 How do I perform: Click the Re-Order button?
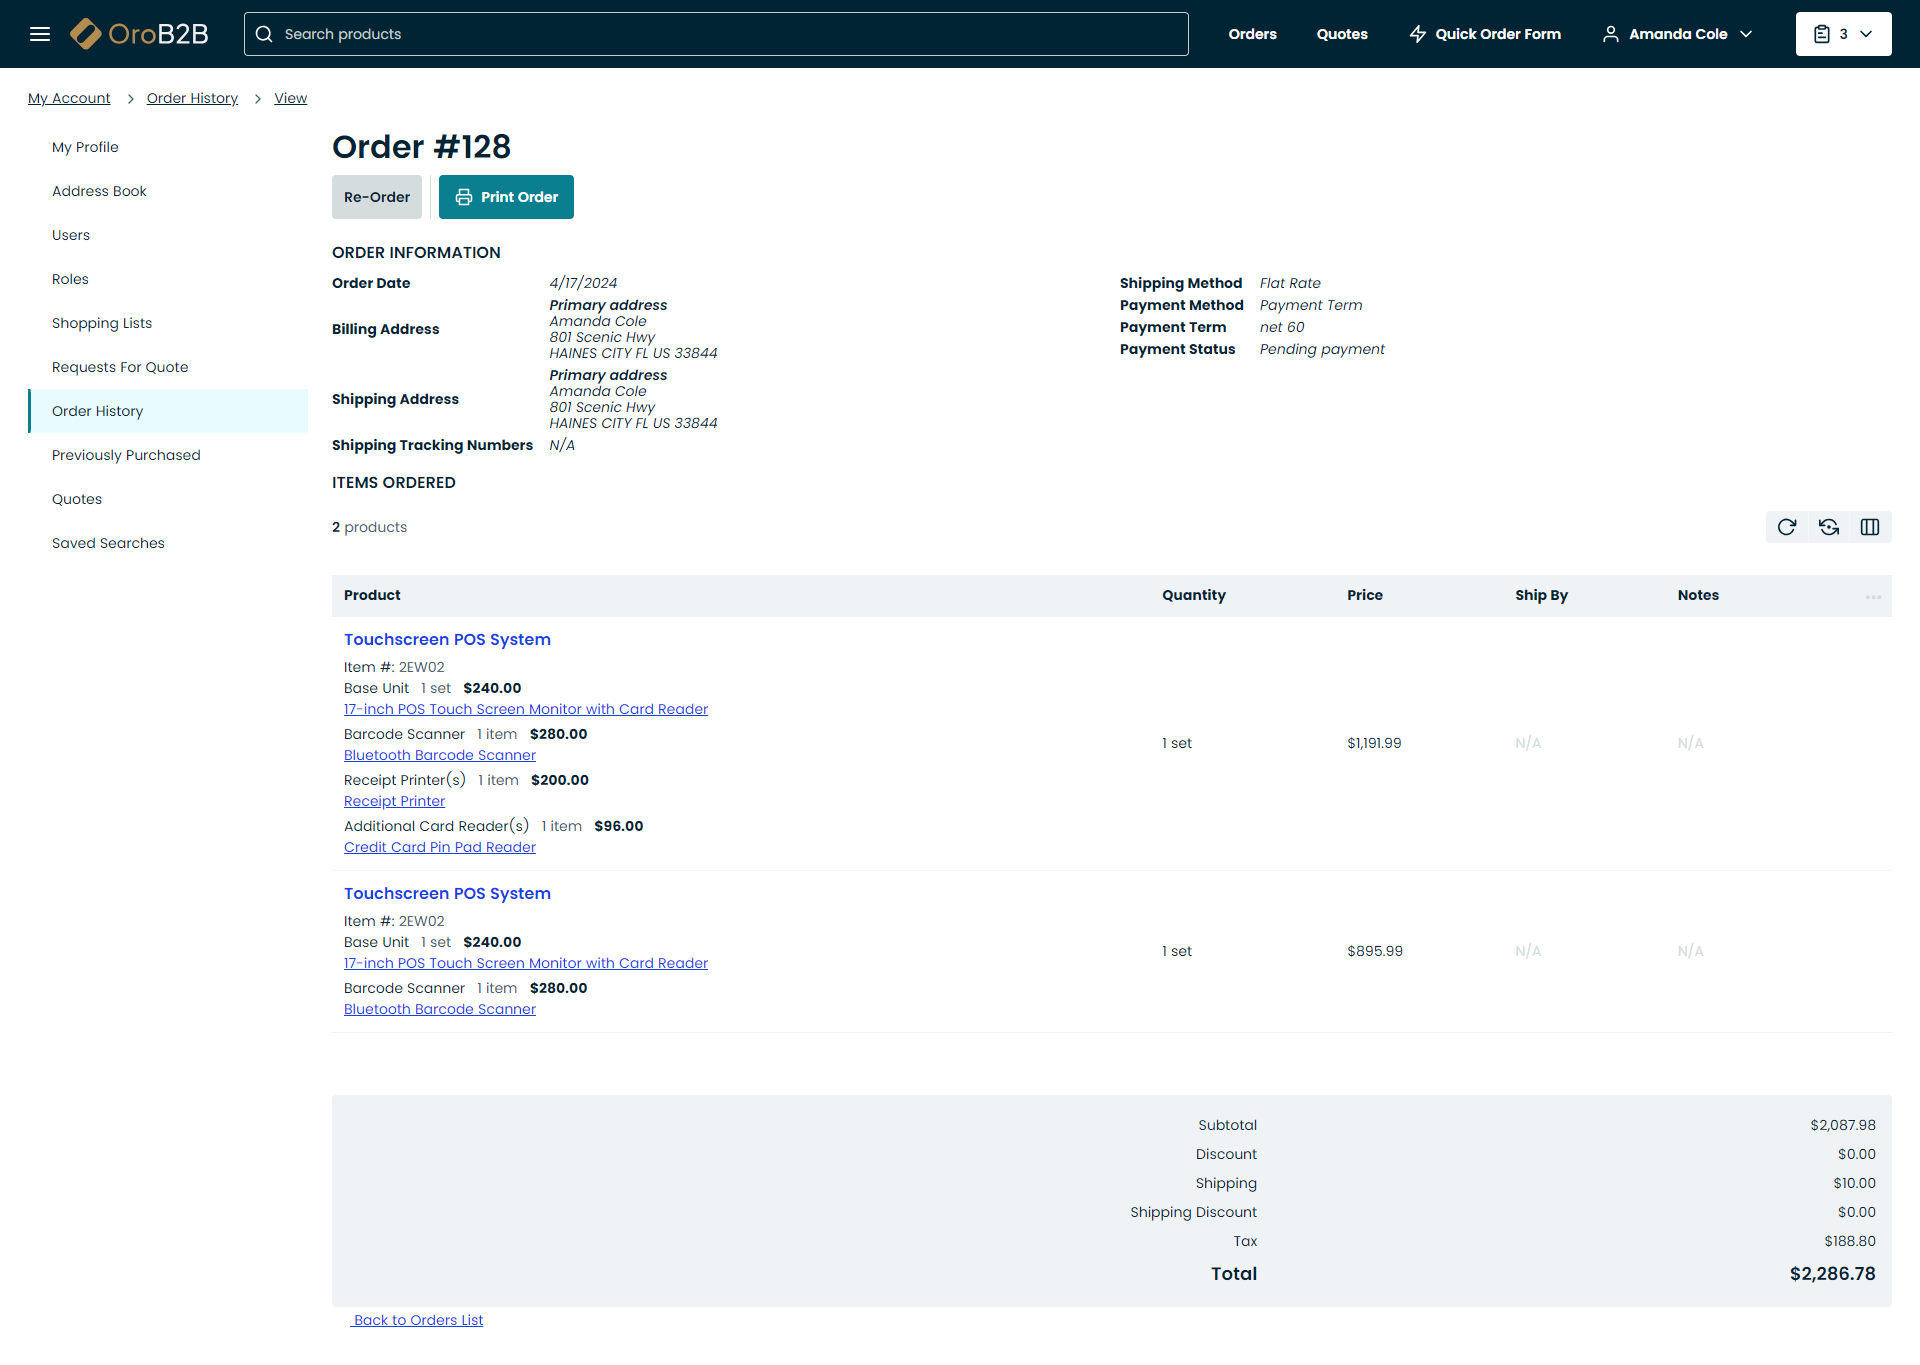pyautogui.click(x=377, y=197)
